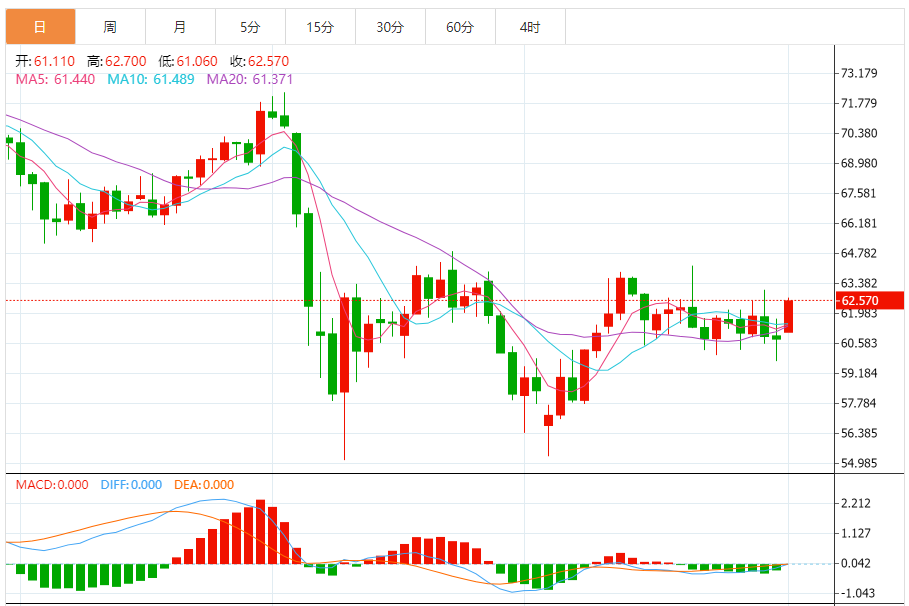Click the MACD:0.000 indicator label
This screenshot has height=606, width=909.
pos(52,485)
